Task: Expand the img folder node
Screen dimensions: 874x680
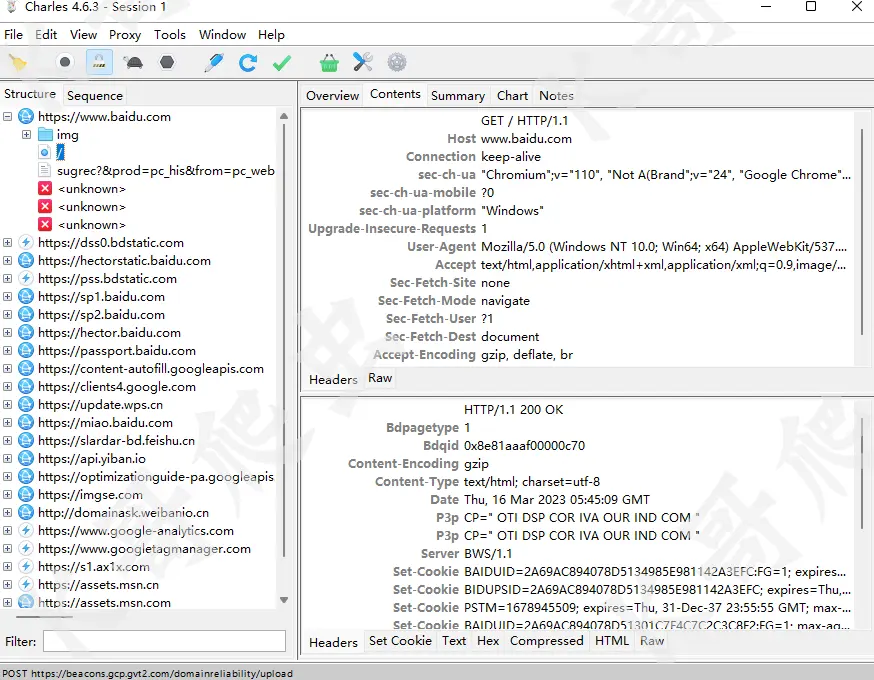Action: [27, 135]
